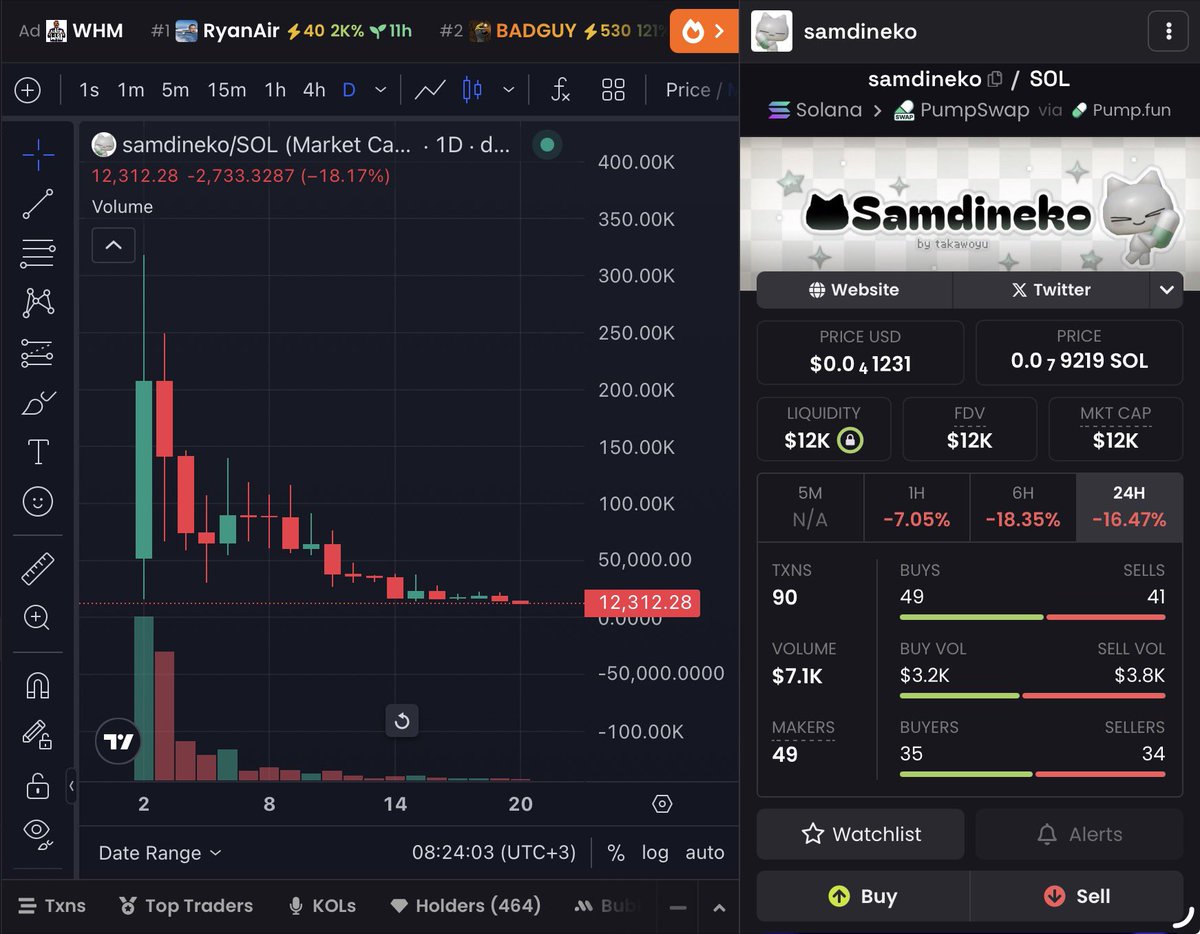Image resolution: width=1200 pixels, height=934 pixels.
Task: Select the Text annotation tool
Action: (38, 452)
